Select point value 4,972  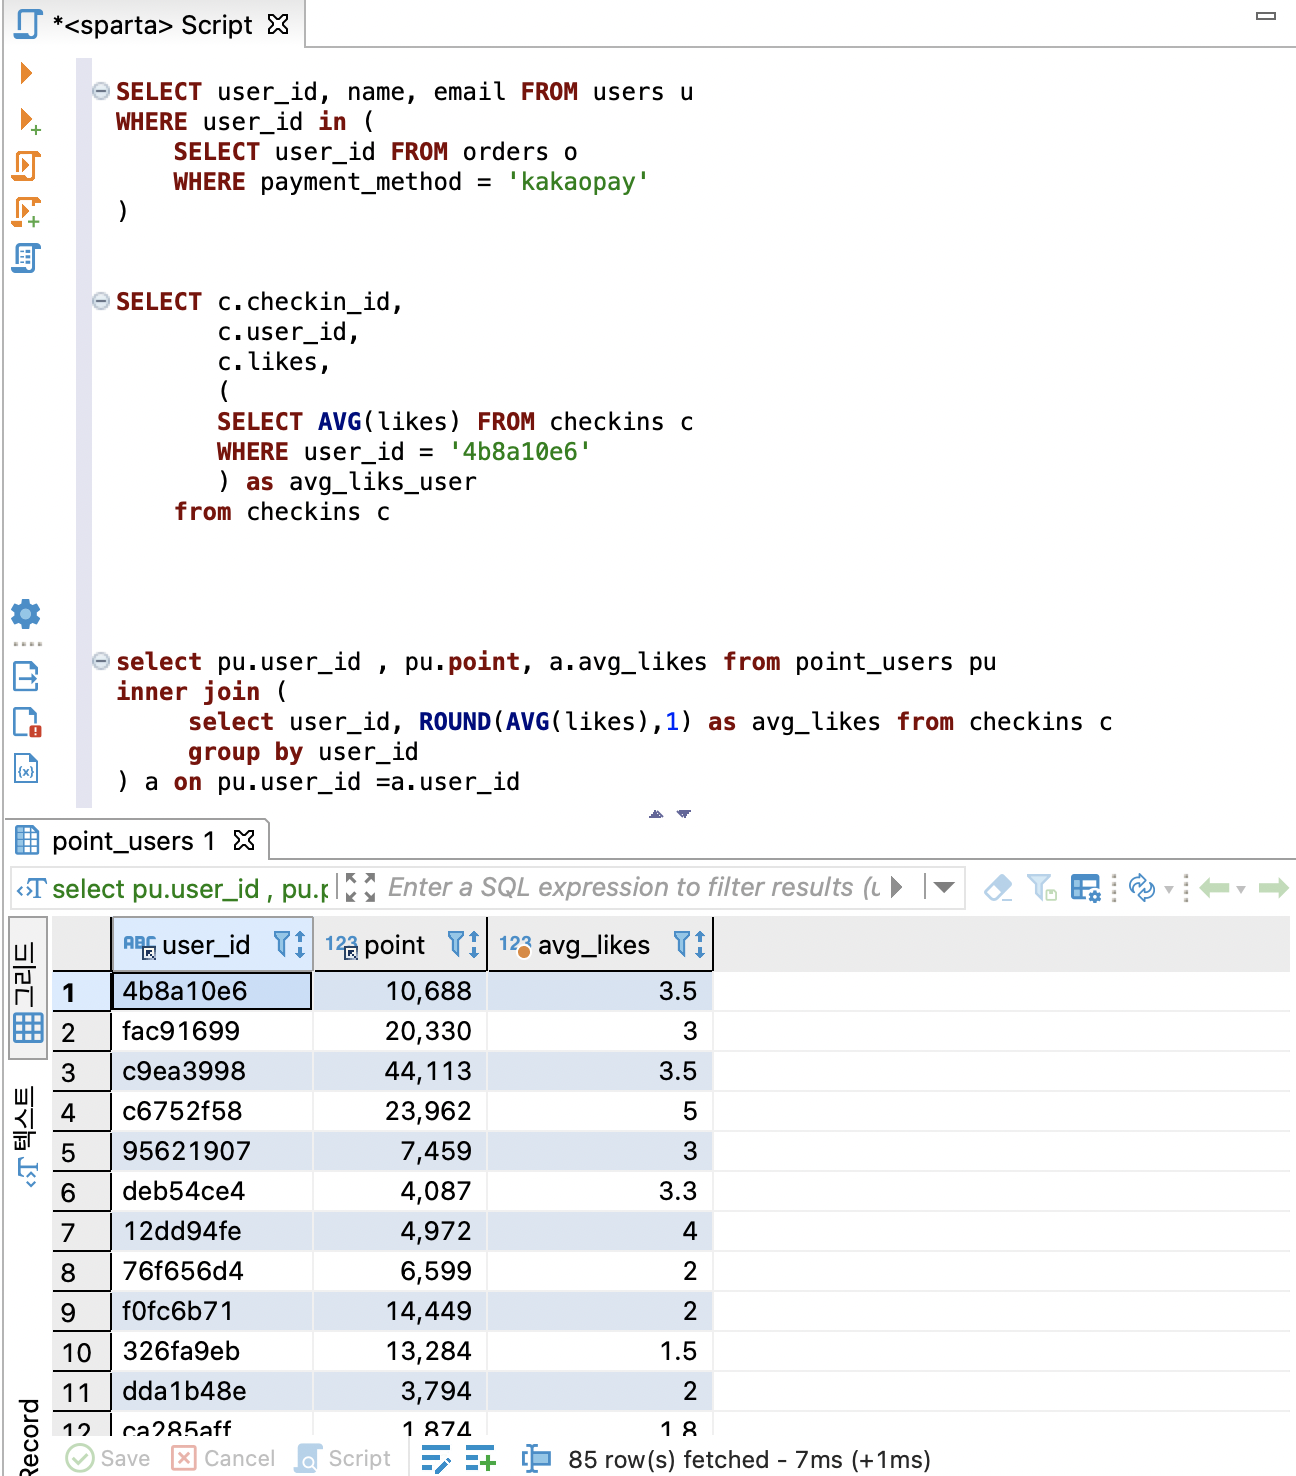pos(401,1231)
